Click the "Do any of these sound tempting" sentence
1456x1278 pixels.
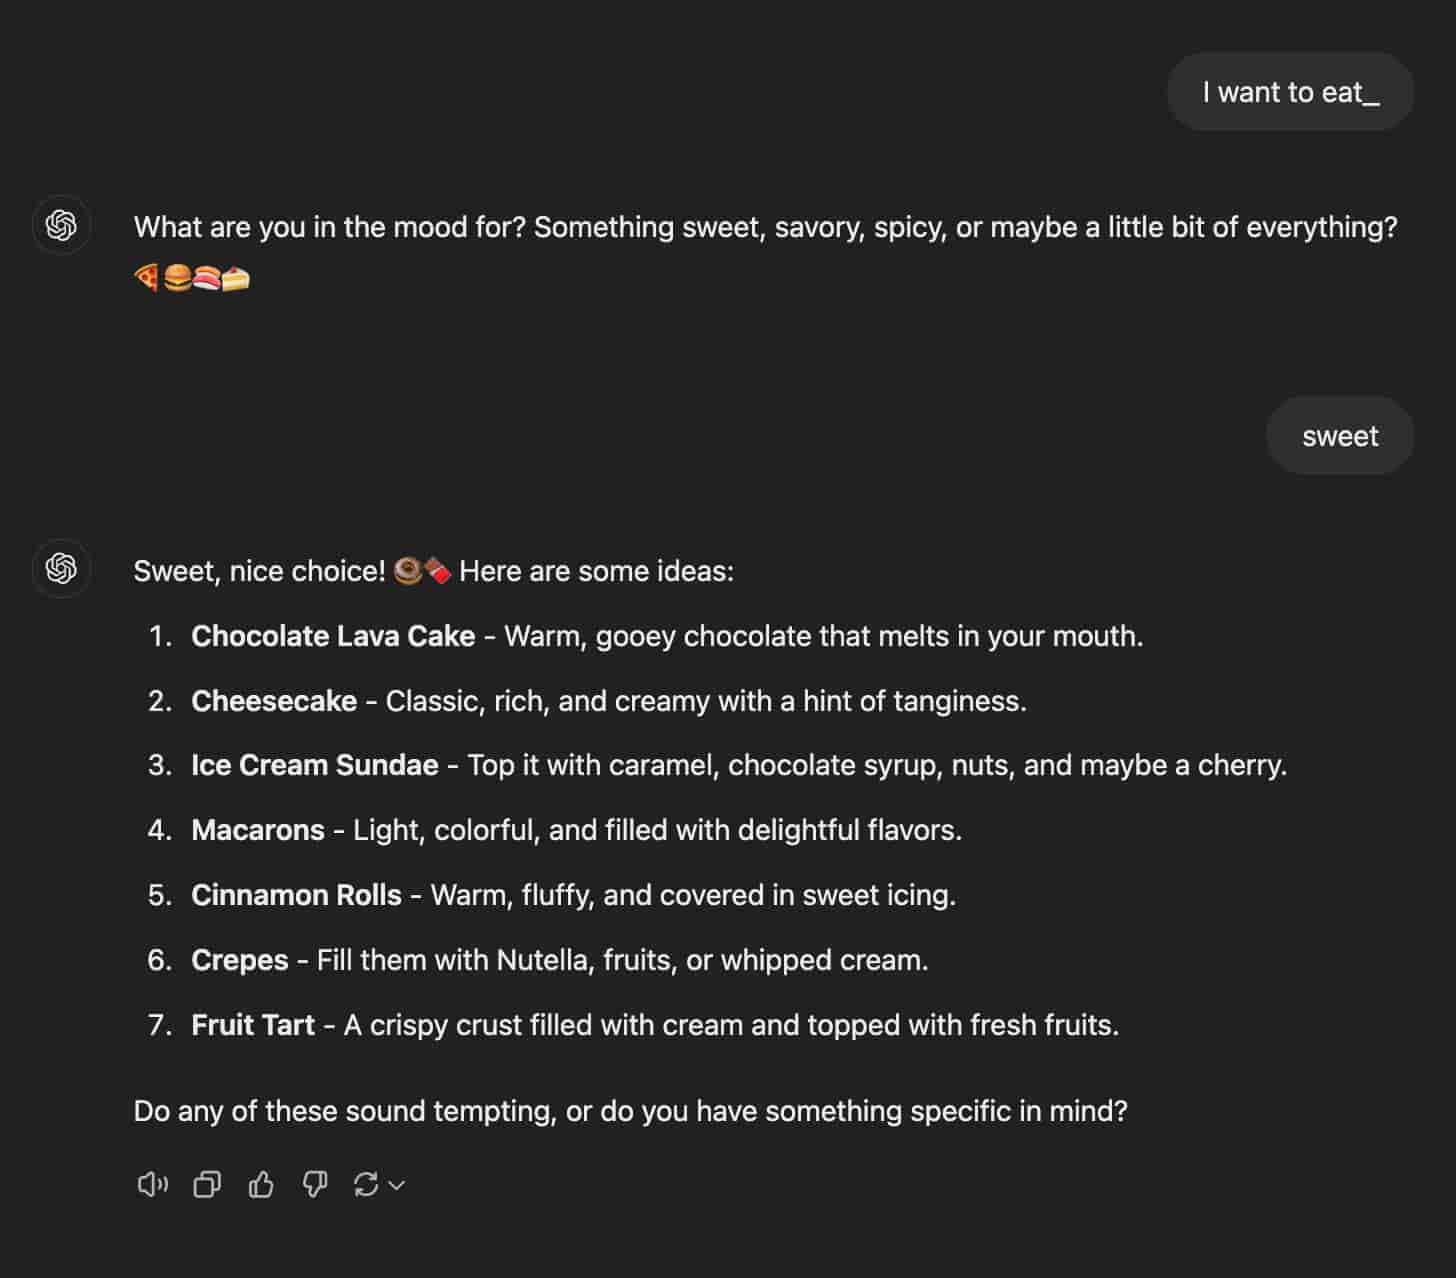coord(630,1111)
